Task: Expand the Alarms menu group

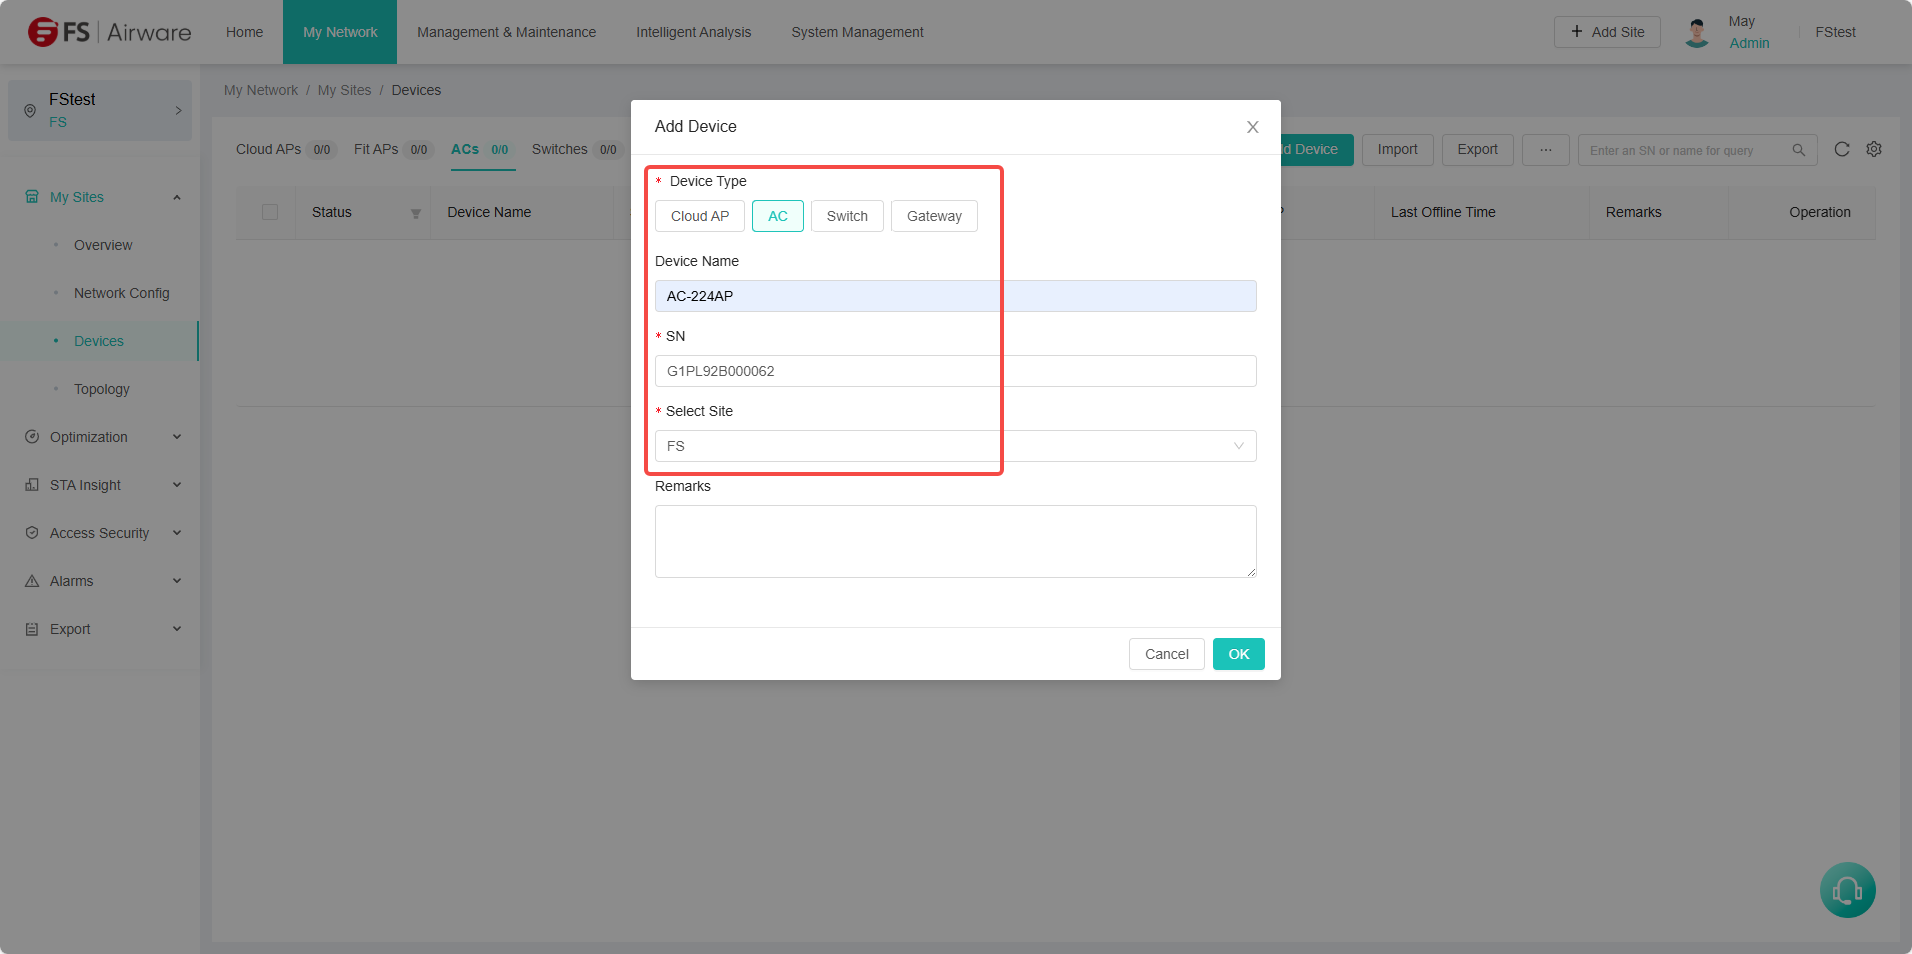Action: point(177,581)
